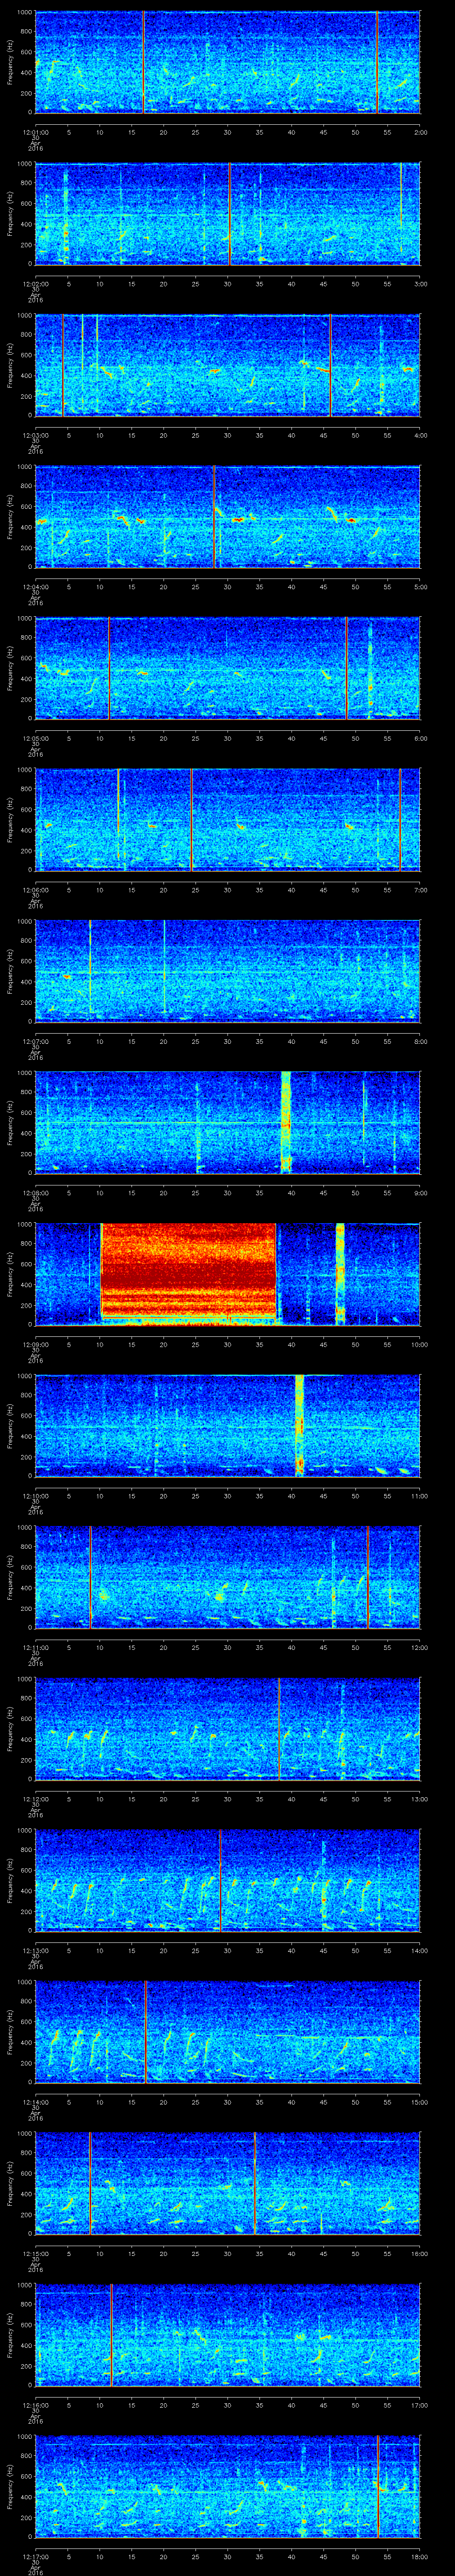Viewport: 455px width, 2576px height.
Task: Select the spectrogram panel starting at 12:05:00
Action: (228, 668)
